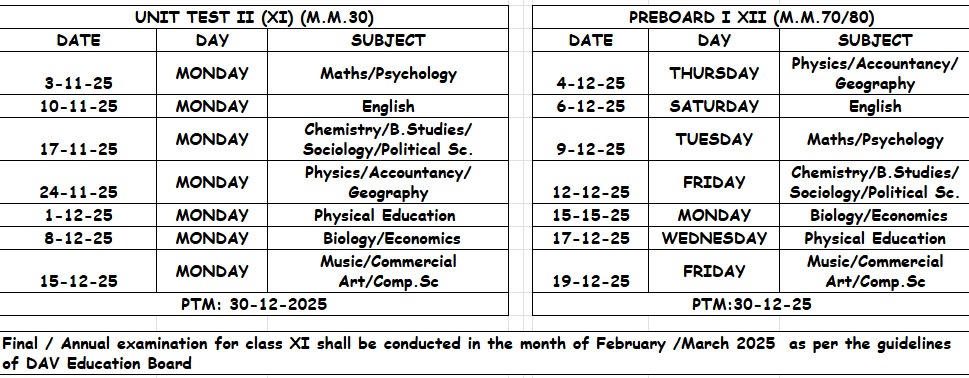Select the 19-12-25 date cell

tap(591, 272)
